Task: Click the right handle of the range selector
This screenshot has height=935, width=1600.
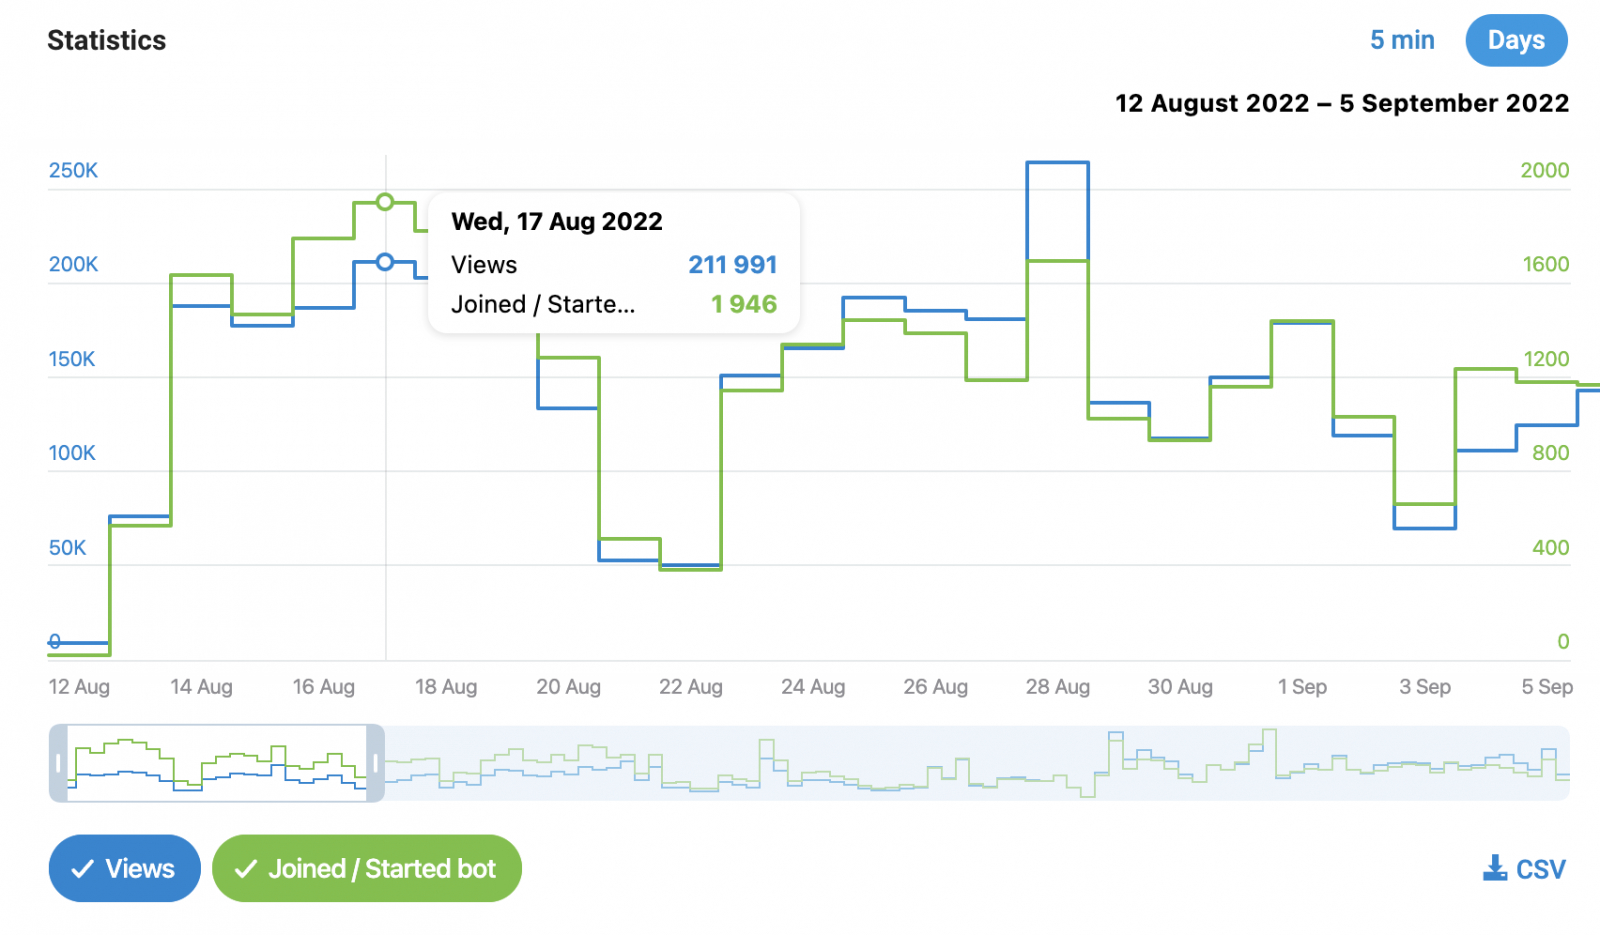Action: click(376, 763)
